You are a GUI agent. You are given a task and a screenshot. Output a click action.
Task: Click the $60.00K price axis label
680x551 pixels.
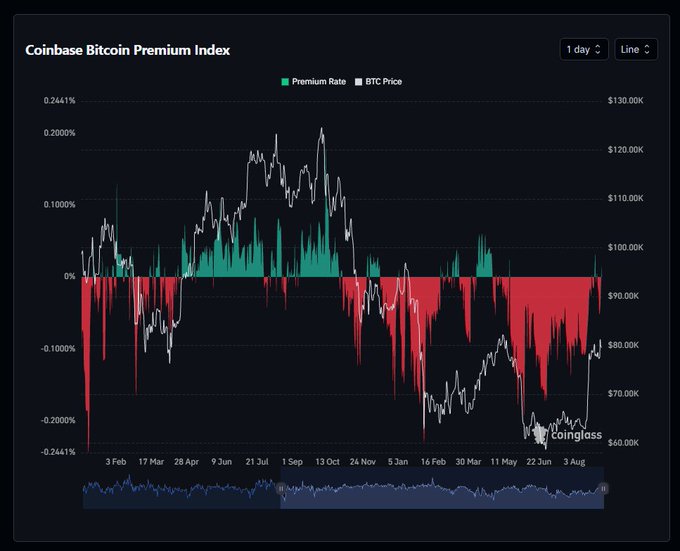(x=623, y=443)
